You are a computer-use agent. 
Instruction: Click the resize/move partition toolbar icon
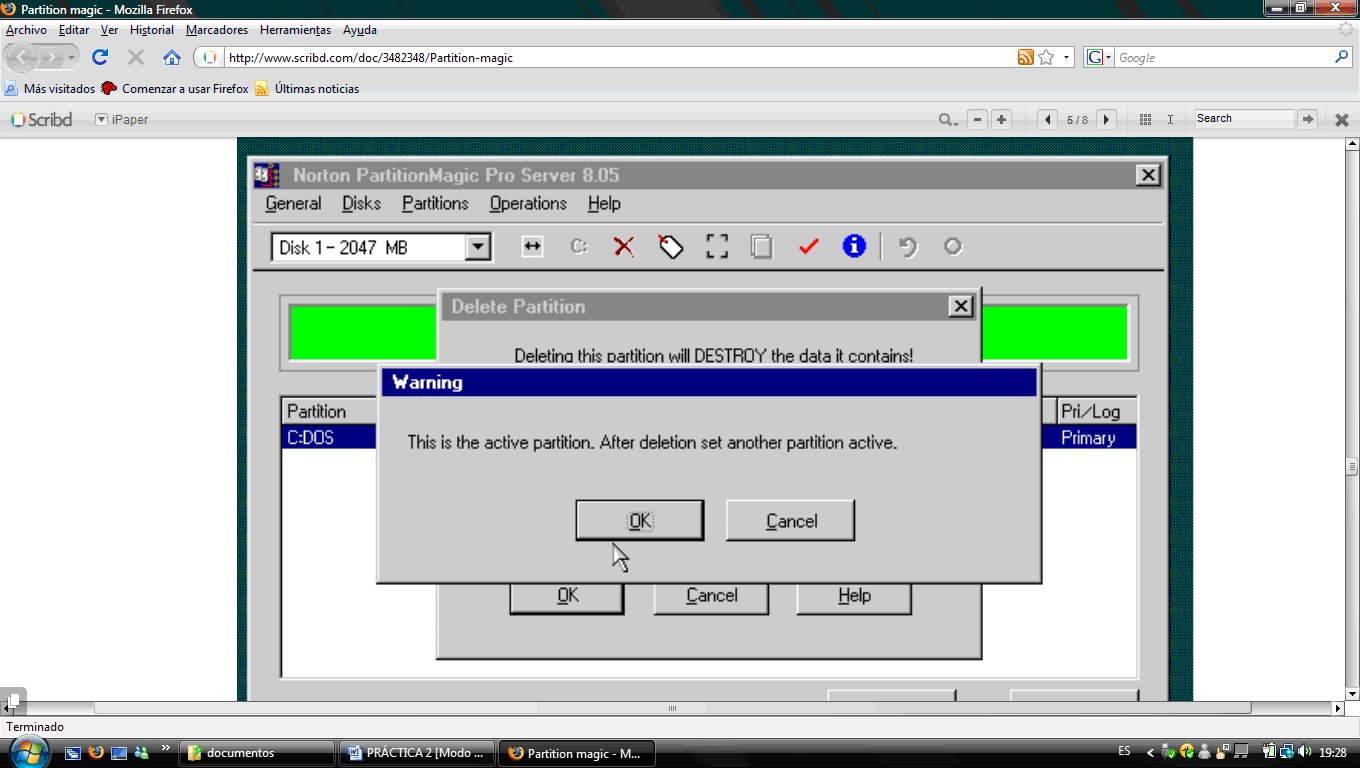pos(532,247)
